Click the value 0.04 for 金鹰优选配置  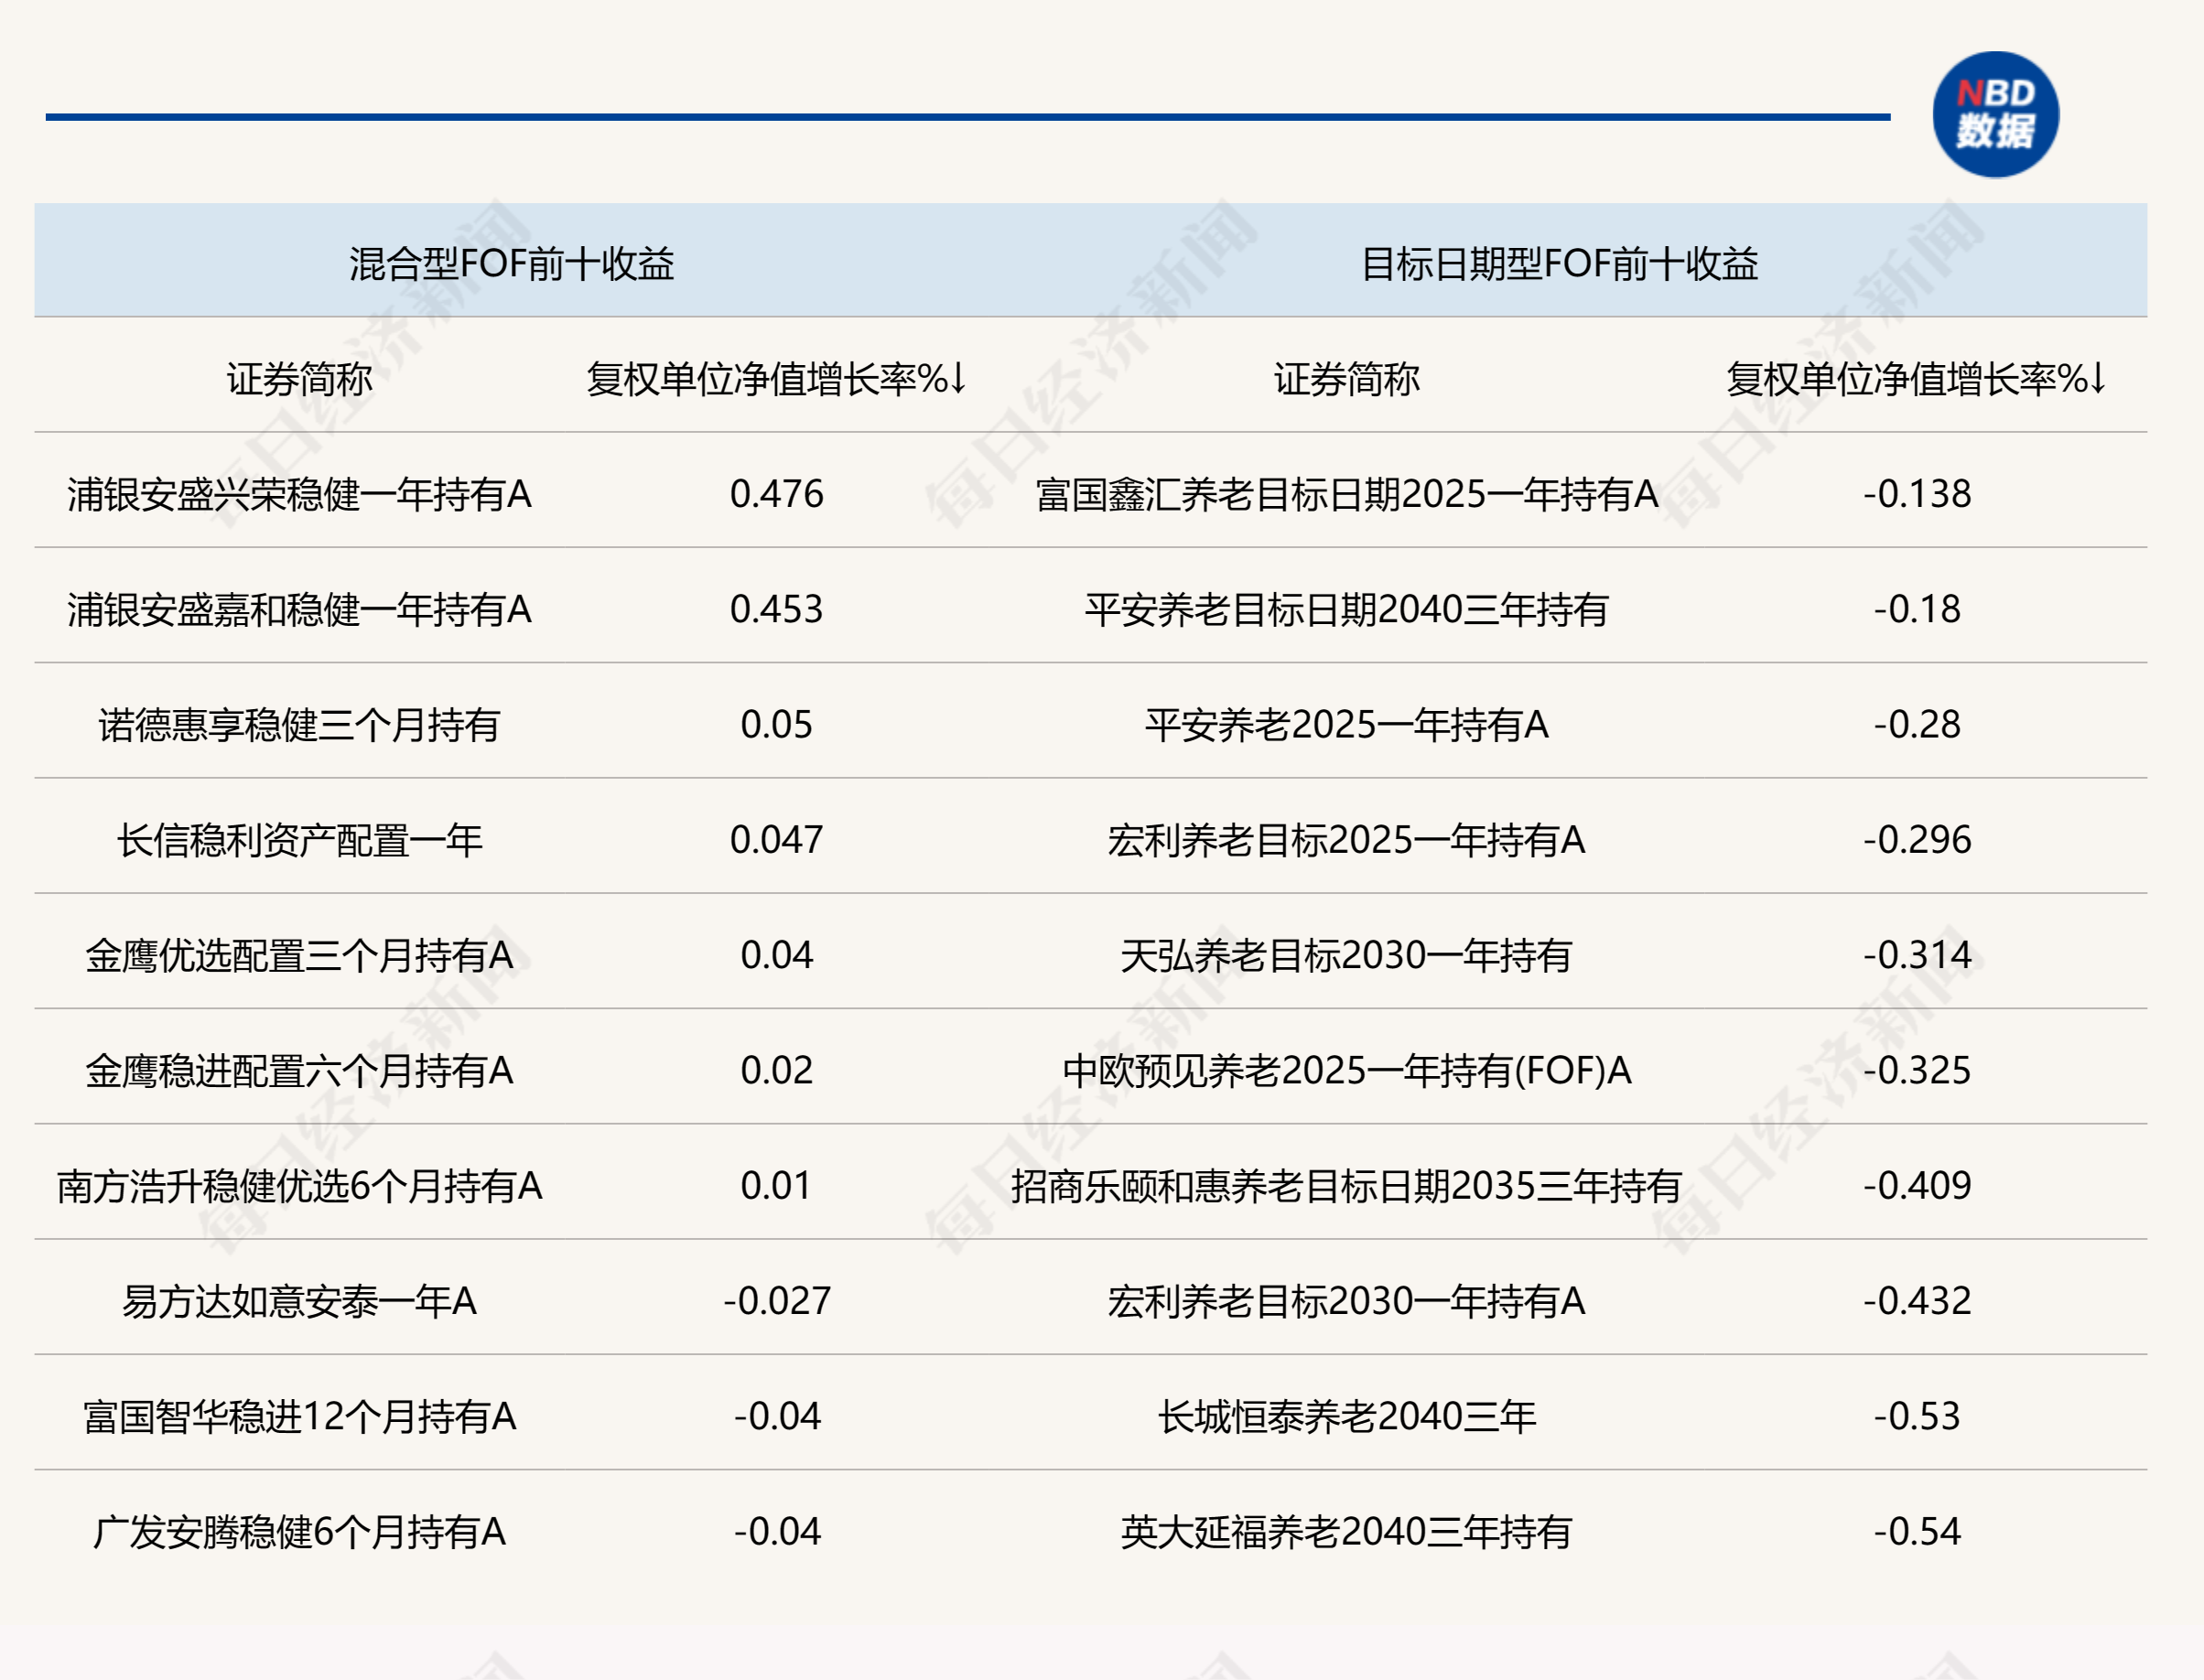point(776,955)
